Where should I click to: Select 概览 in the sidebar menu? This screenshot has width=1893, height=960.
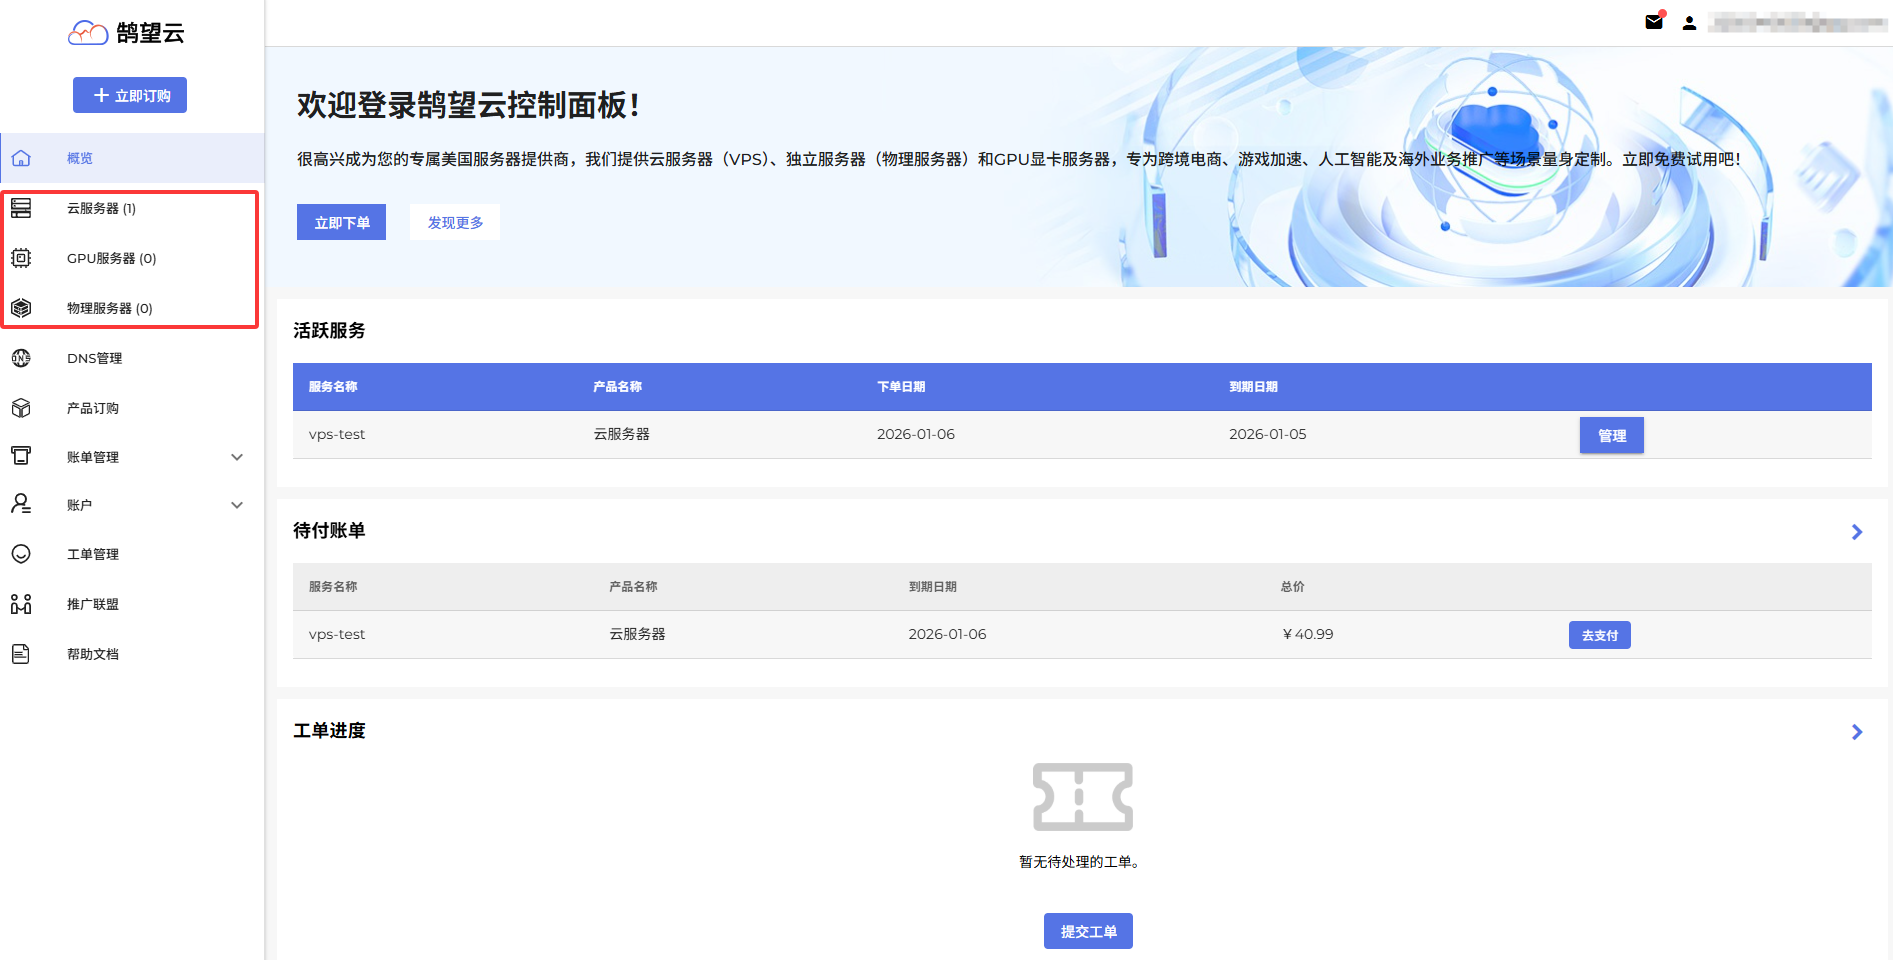click(x=80, y=158)
